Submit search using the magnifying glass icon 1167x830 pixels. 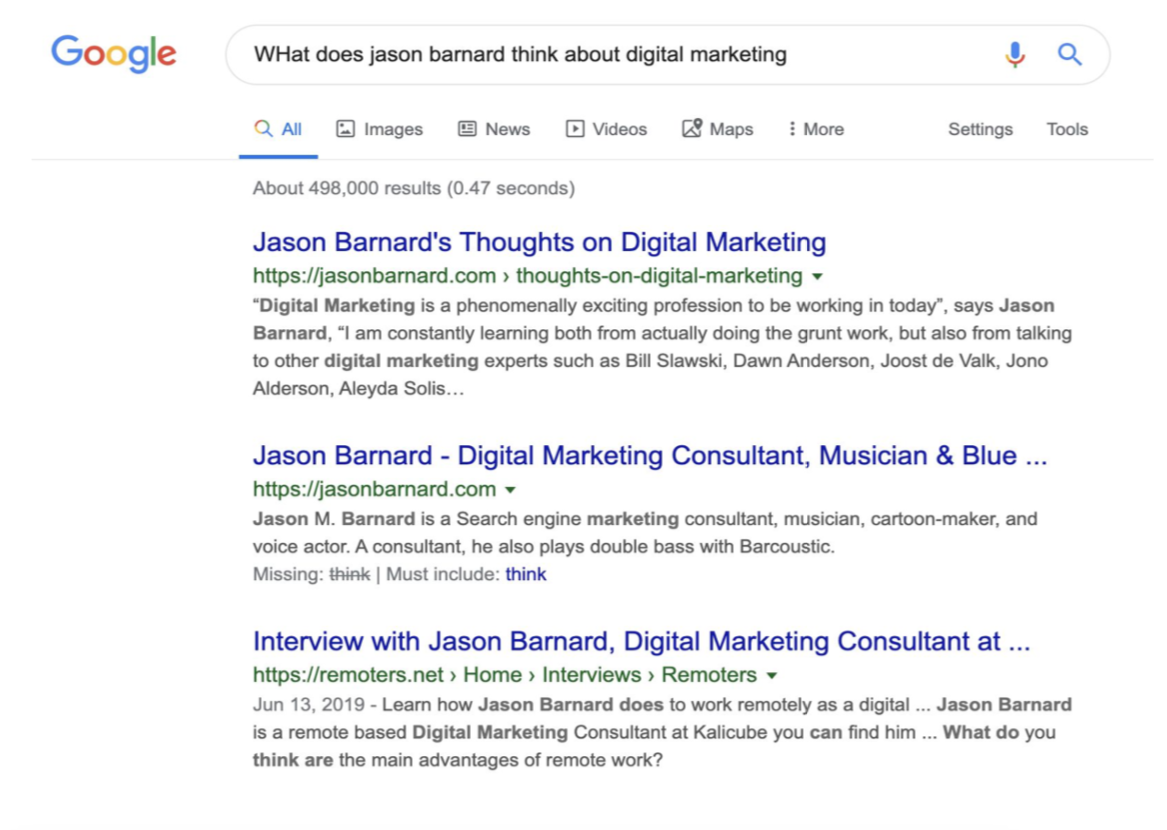click(1070, 54)
